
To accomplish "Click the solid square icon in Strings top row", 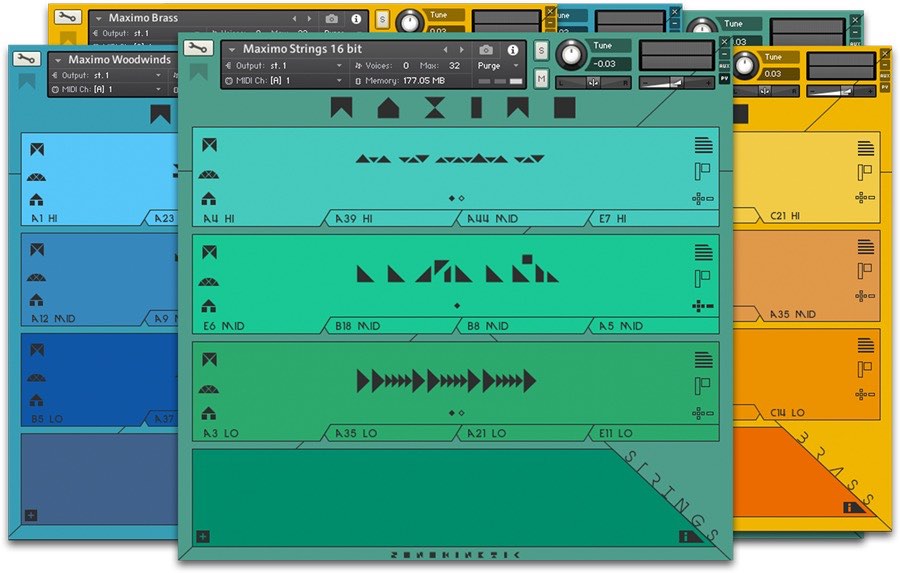I will click(565, 108).
